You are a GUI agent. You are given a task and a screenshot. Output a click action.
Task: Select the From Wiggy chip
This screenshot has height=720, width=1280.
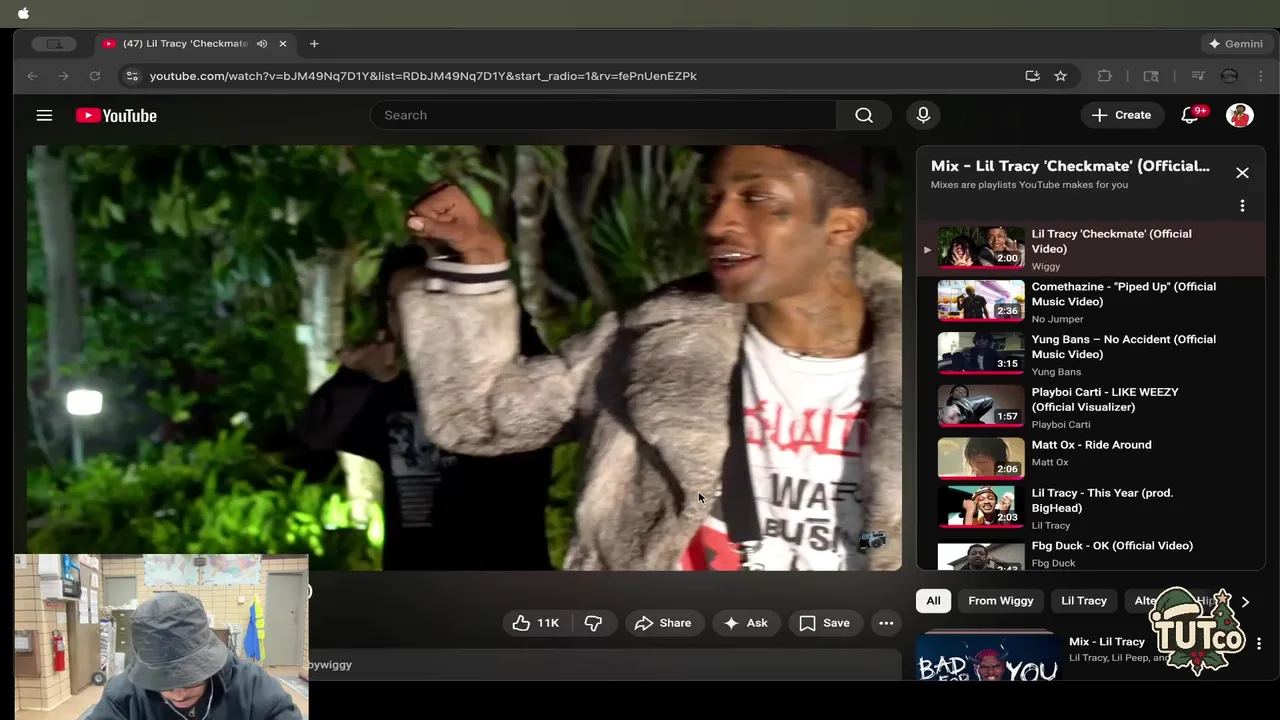pos(1000,601)
